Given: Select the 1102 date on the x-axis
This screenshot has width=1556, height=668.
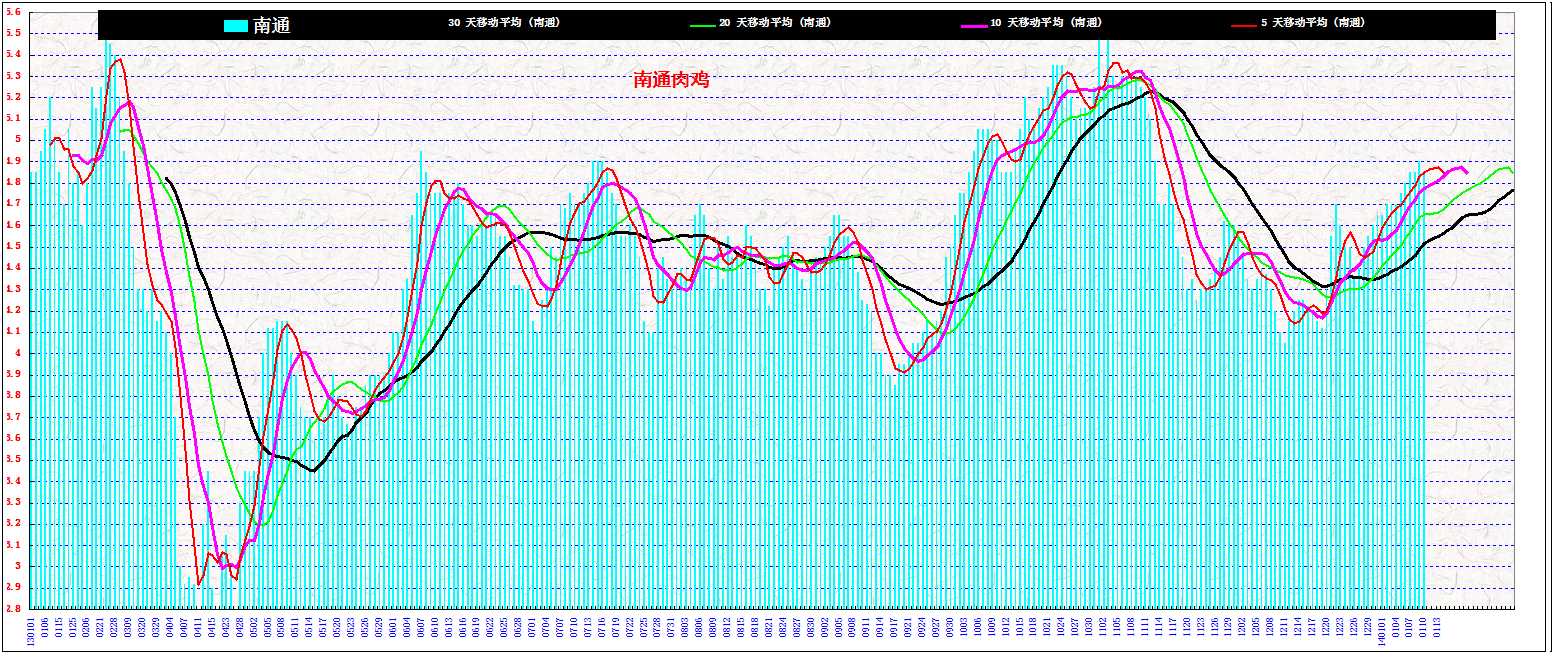Looking at the screenshot, I should tap(1102, 627).
